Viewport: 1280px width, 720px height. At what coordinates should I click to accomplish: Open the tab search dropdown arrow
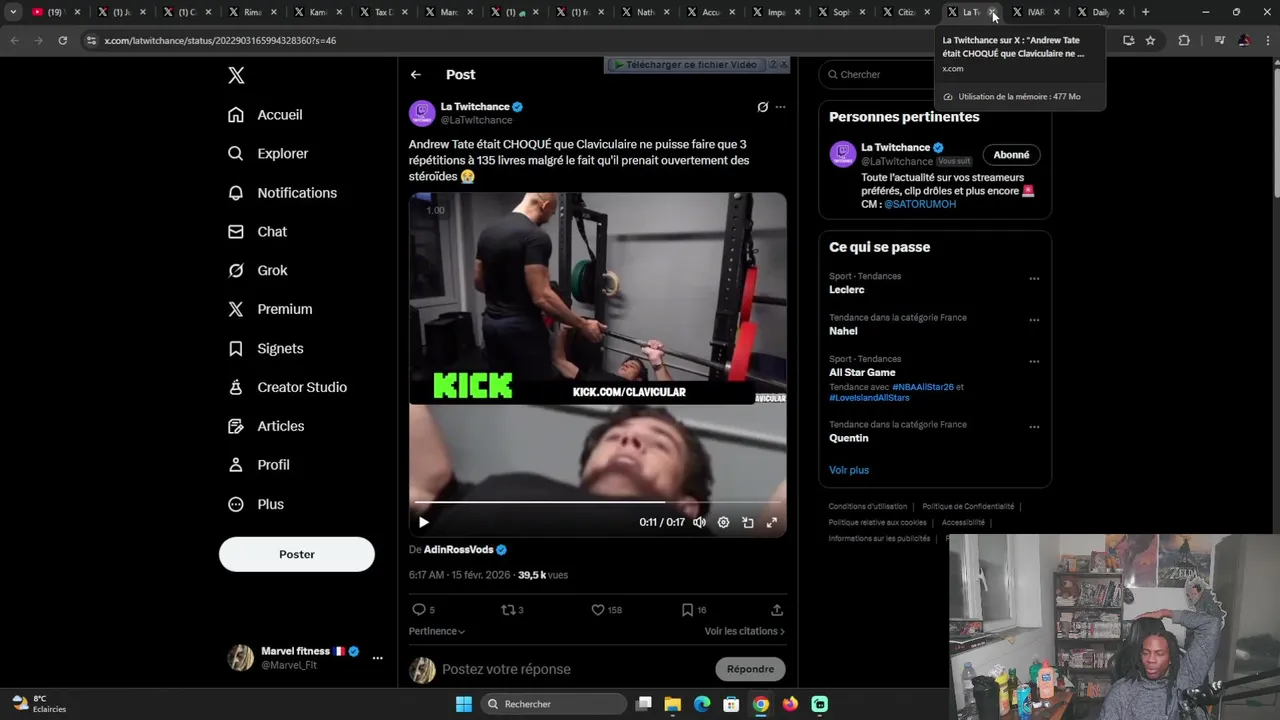(x=13, y=12)
